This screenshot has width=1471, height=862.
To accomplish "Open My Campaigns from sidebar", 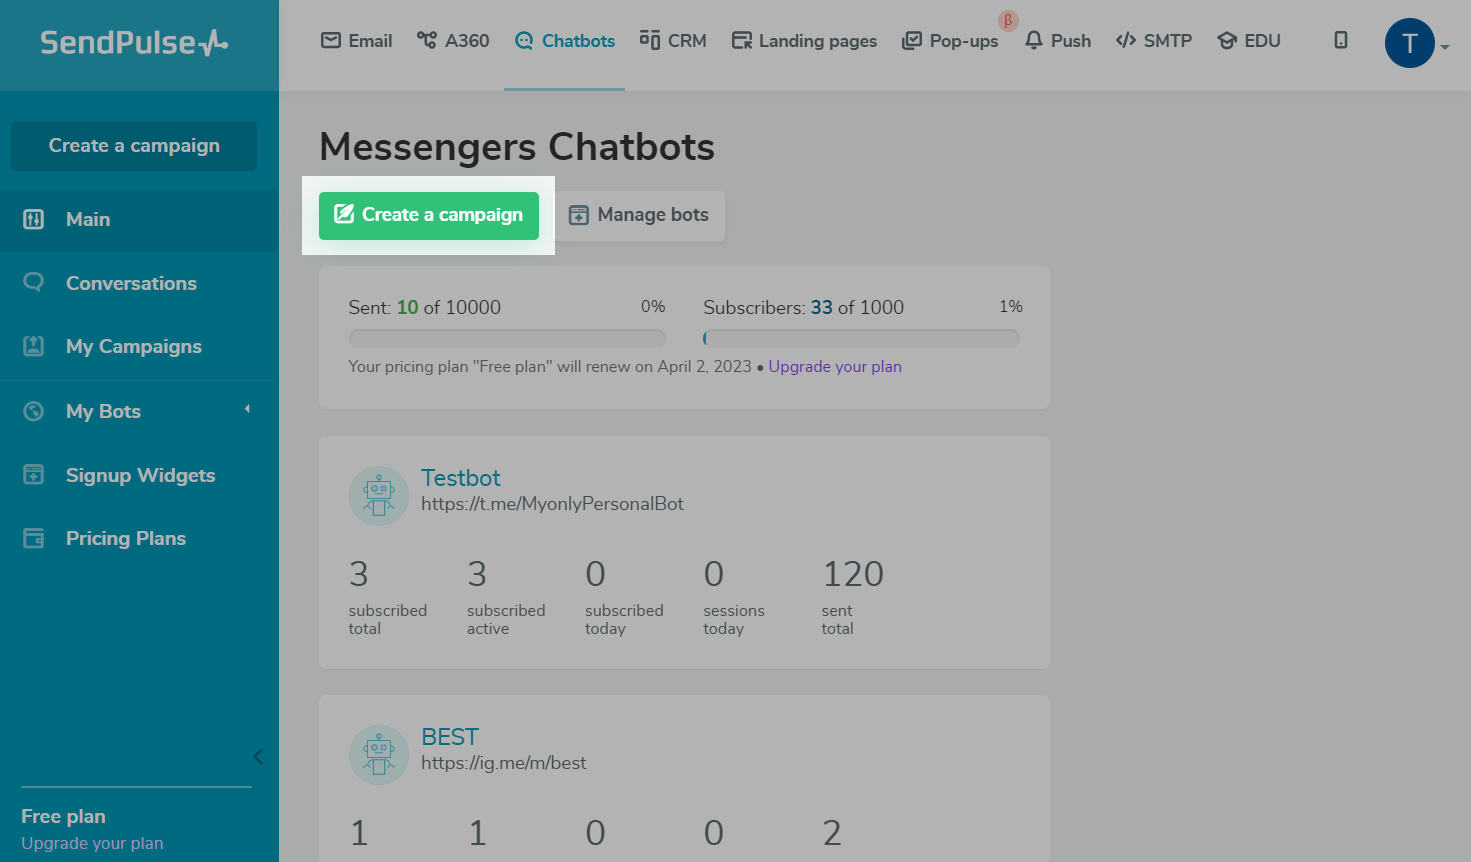I will [x=132, y=346].
